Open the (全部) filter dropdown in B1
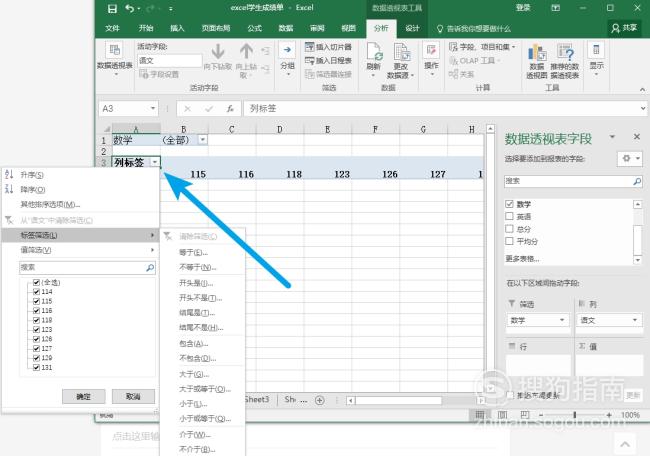The height and width of the screenshot is (456, 650). tap(203, 140)
